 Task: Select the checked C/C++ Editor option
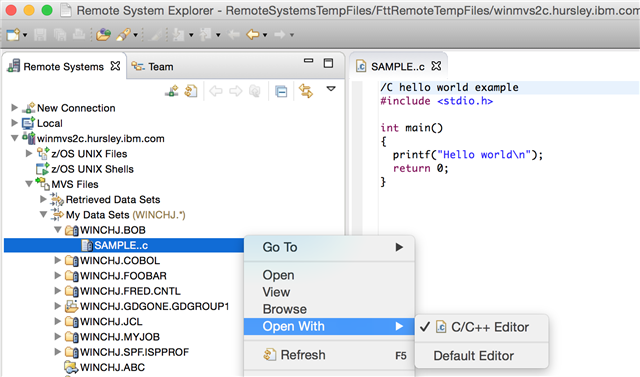[482, 327]
